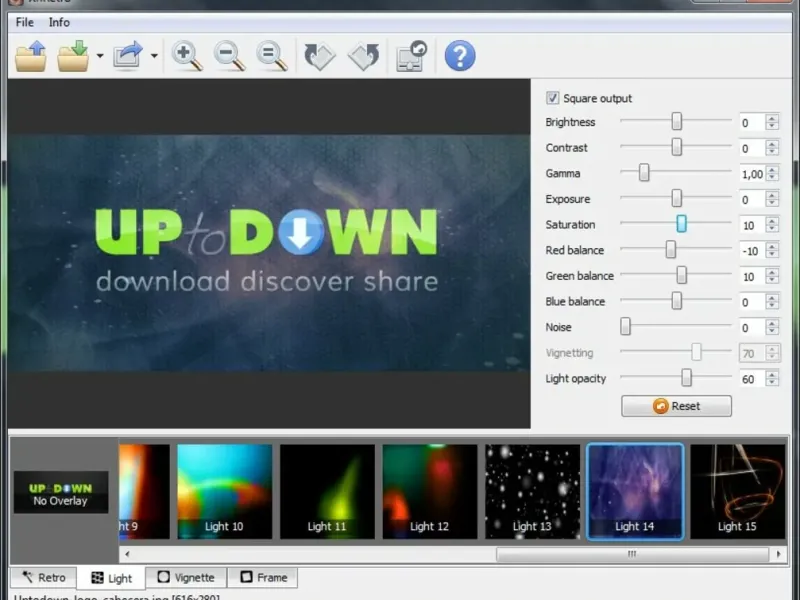Uncheck the Square output checkbox
The height and width of the screenshot is (600, 800).
[552, 98]
